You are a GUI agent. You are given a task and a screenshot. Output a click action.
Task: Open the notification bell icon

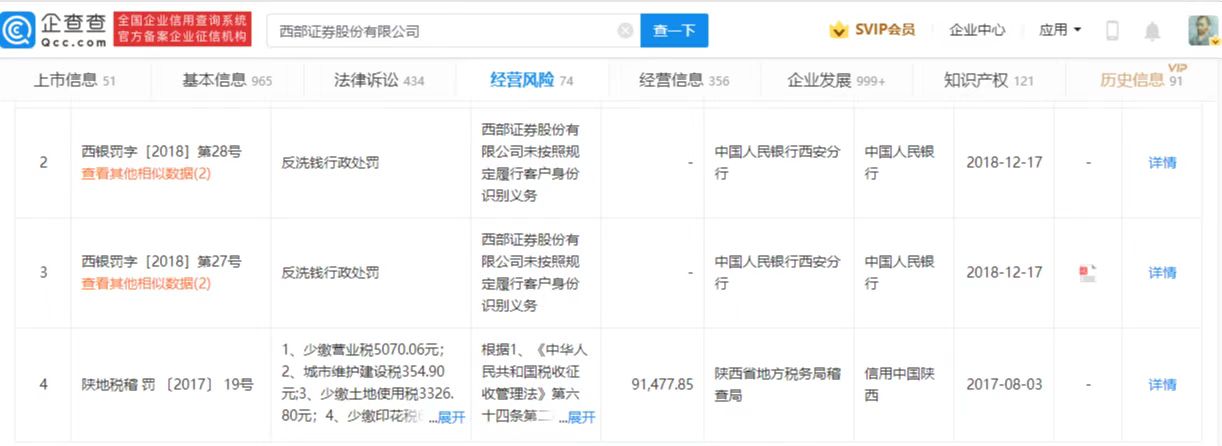click(1152, 31)
